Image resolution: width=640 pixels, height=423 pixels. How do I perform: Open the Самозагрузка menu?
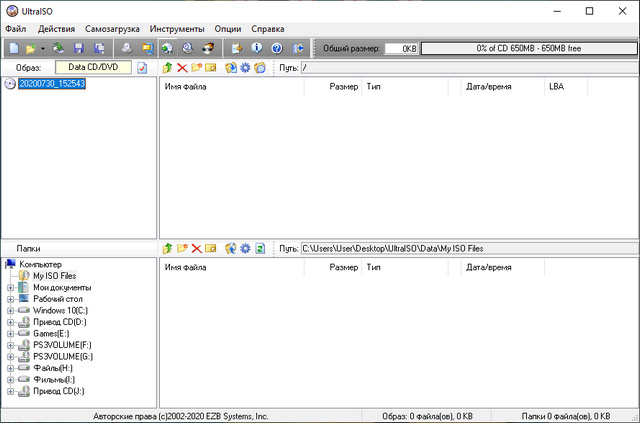coord(111,29)
